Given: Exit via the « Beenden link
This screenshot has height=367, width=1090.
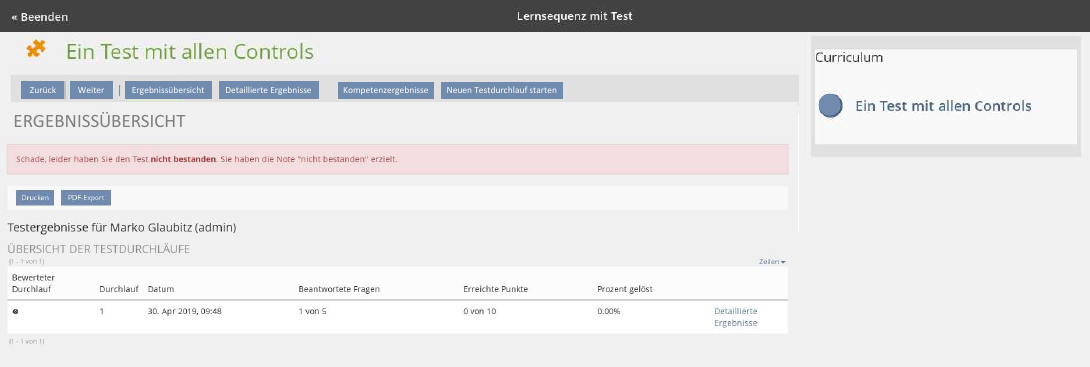Looking at the screenshot, I should point(40,17).
